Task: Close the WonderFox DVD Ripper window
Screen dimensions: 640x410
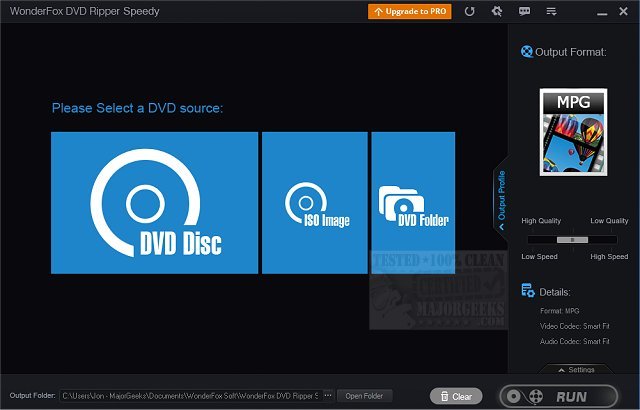Action: [623, 11]
